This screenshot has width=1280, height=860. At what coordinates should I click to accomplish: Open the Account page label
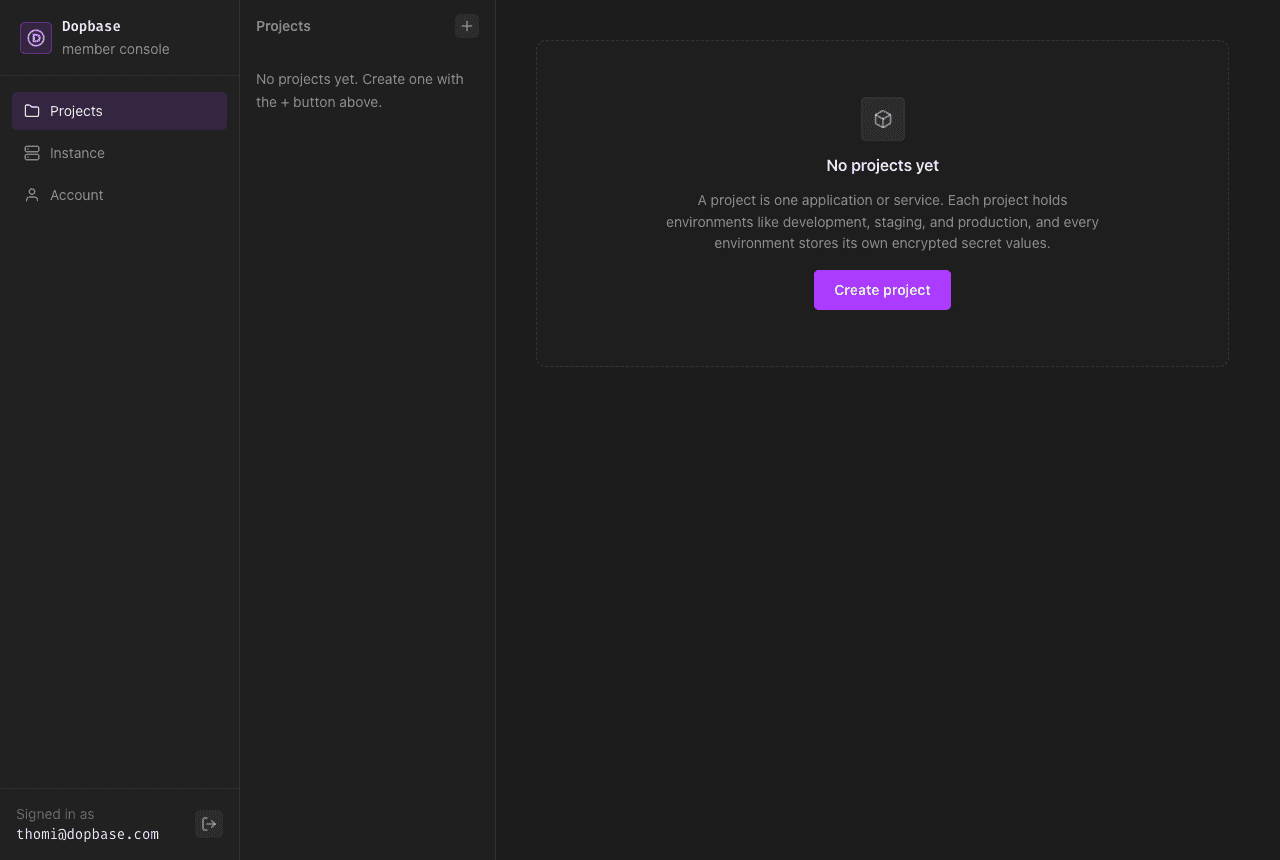[x=77, y=195]
